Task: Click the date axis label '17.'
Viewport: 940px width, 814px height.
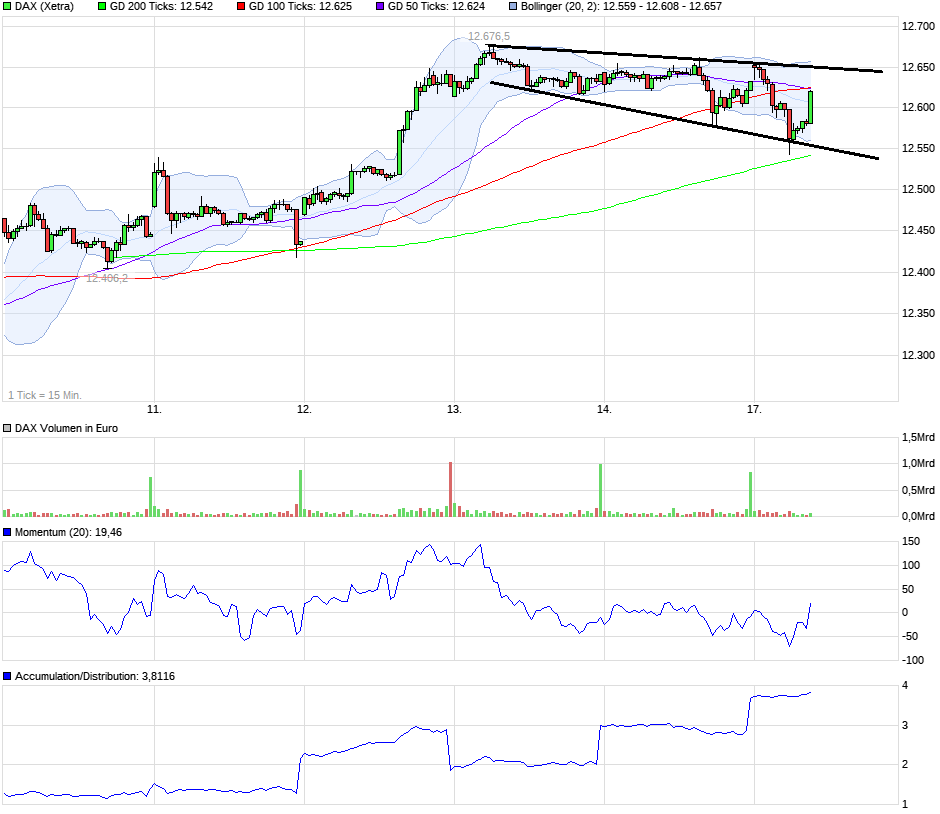Action: [x=754, y=409]
